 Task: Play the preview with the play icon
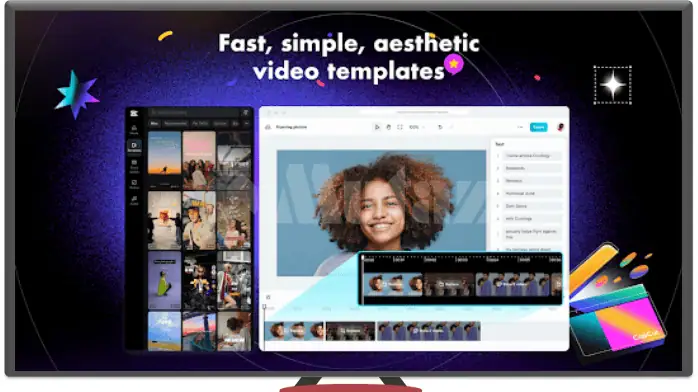coord(377,127)
